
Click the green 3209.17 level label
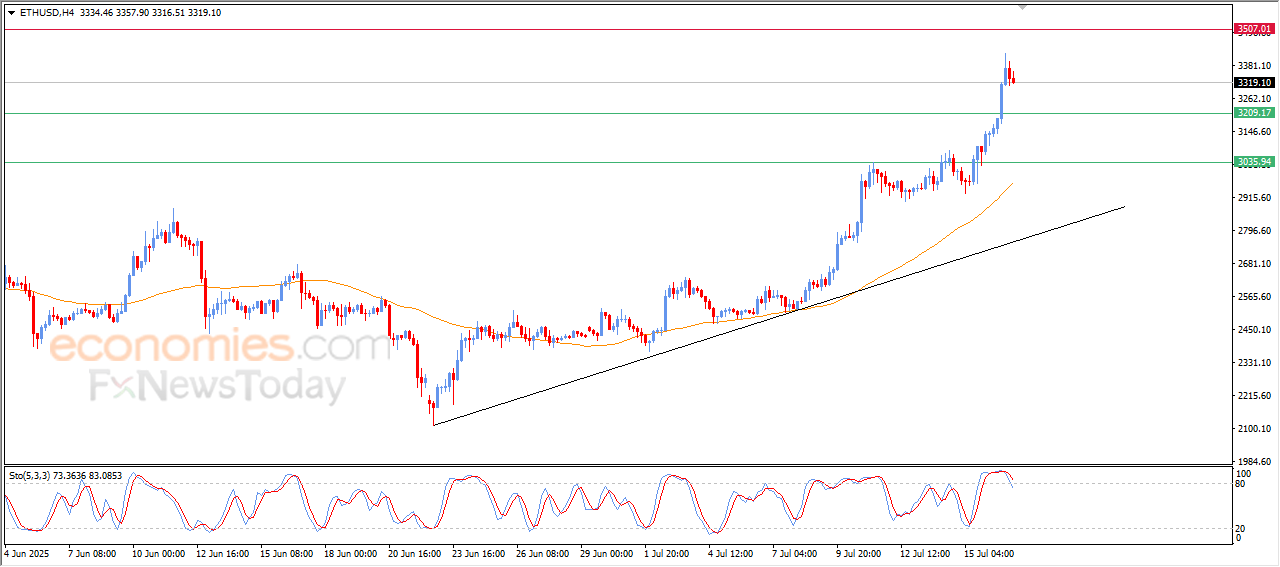coord(1253,113)
